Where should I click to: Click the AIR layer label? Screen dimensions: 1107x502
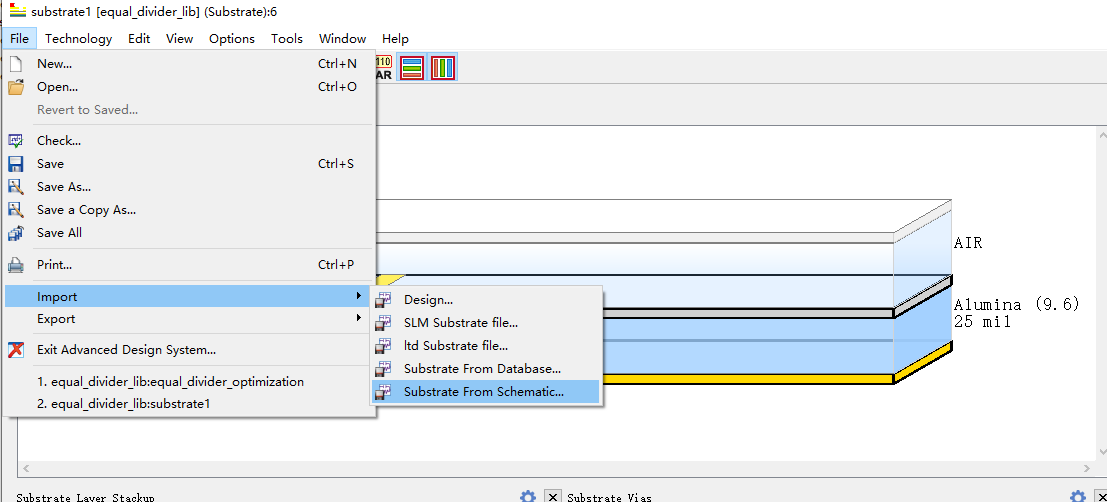coord(968,244)
